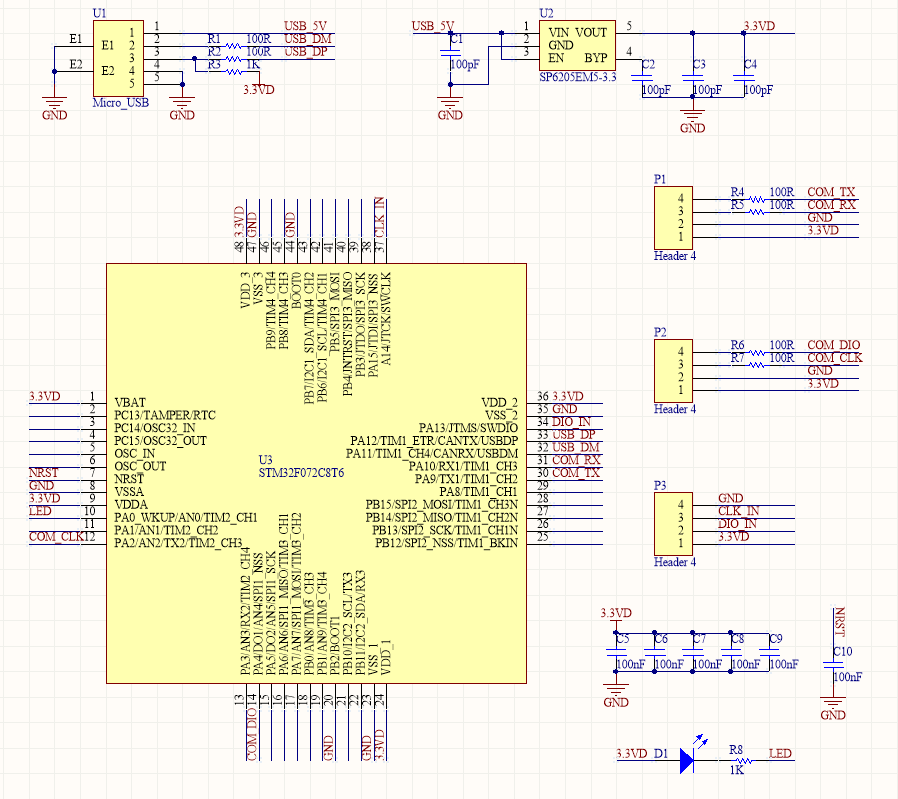Click the COM_TX net label at header P1
The image size is (898, 799).
[831, 192]
